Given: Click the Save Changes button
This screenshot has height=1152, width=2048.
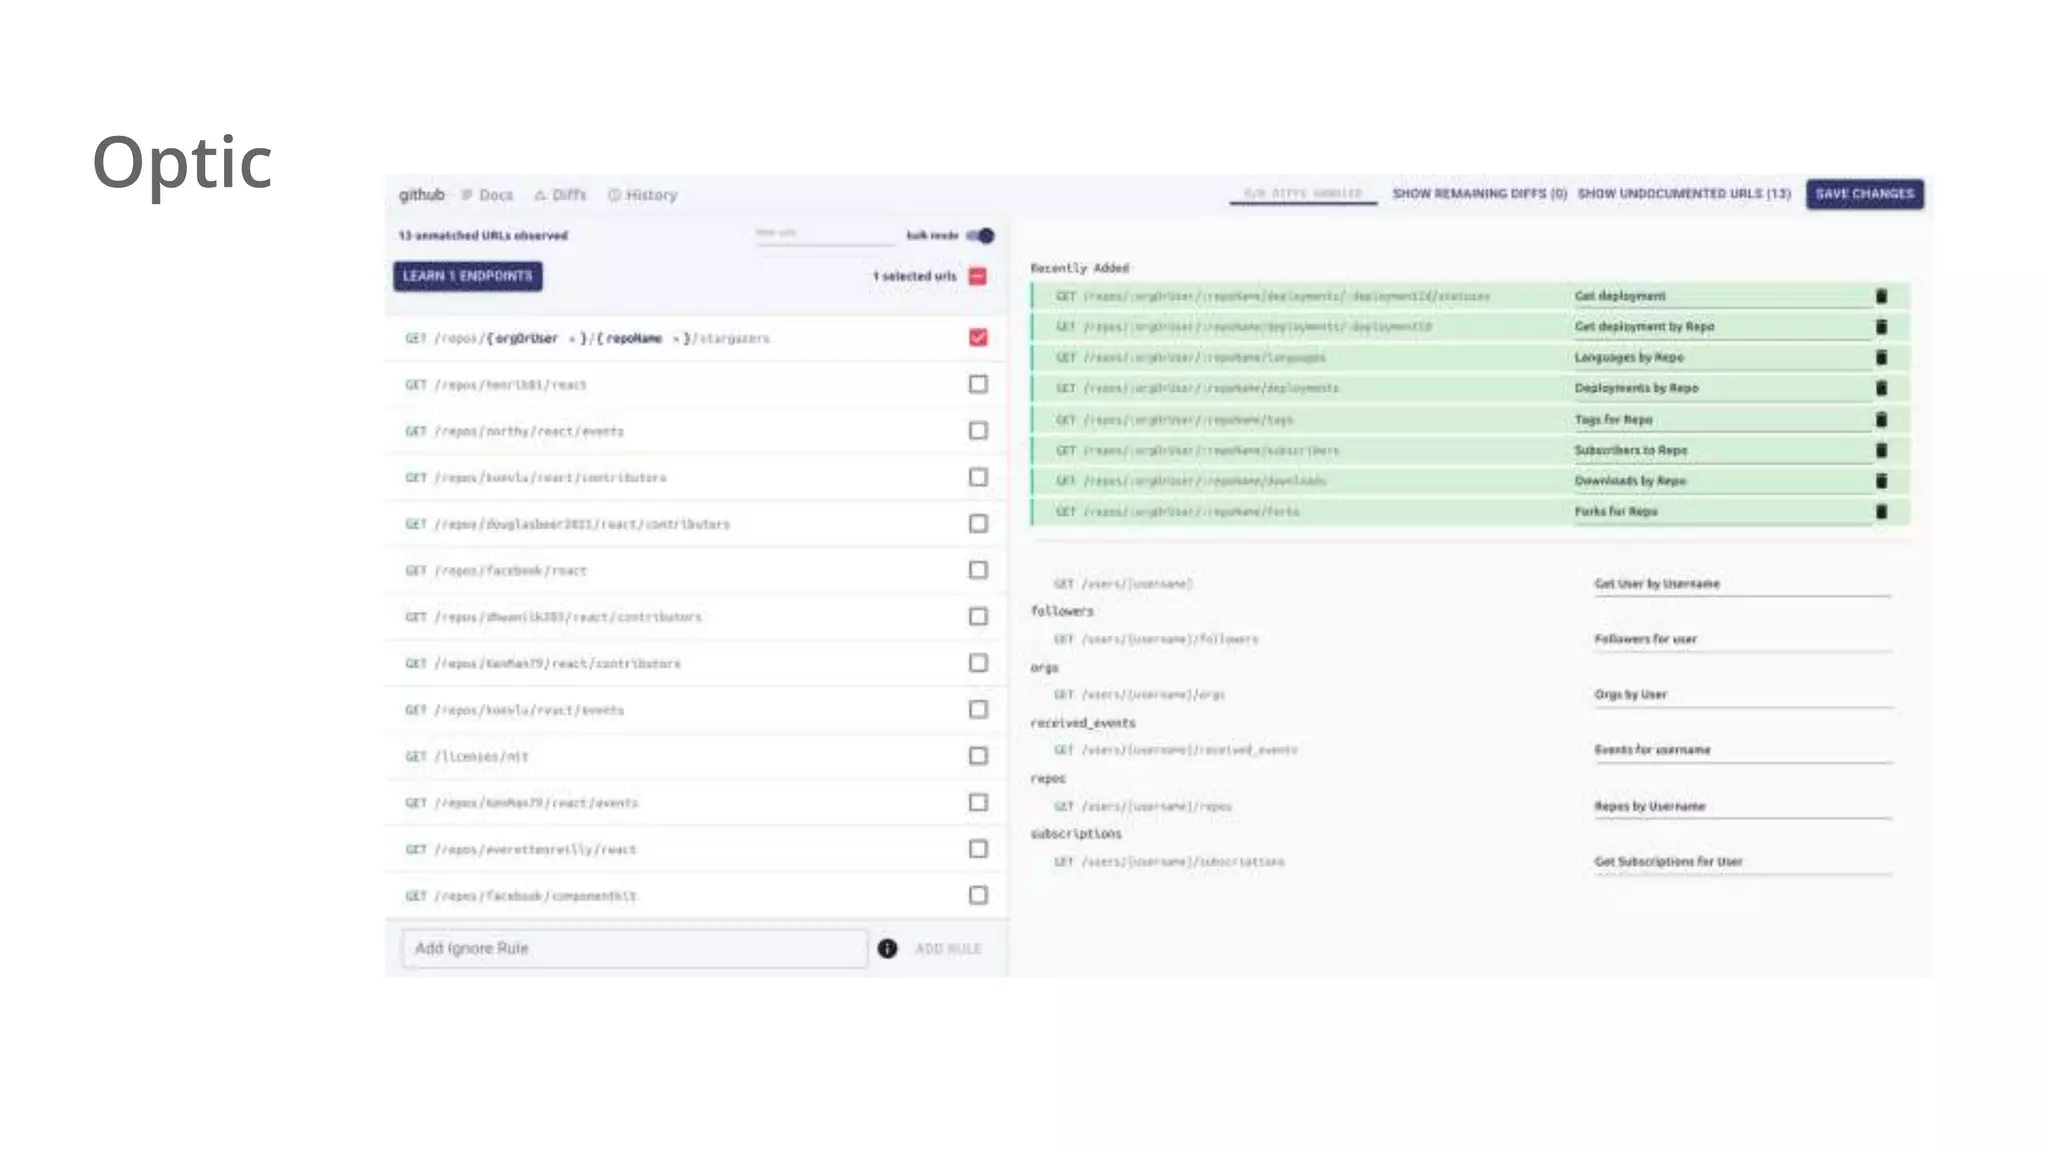Looking at the screenshot, I should 1864,194.
